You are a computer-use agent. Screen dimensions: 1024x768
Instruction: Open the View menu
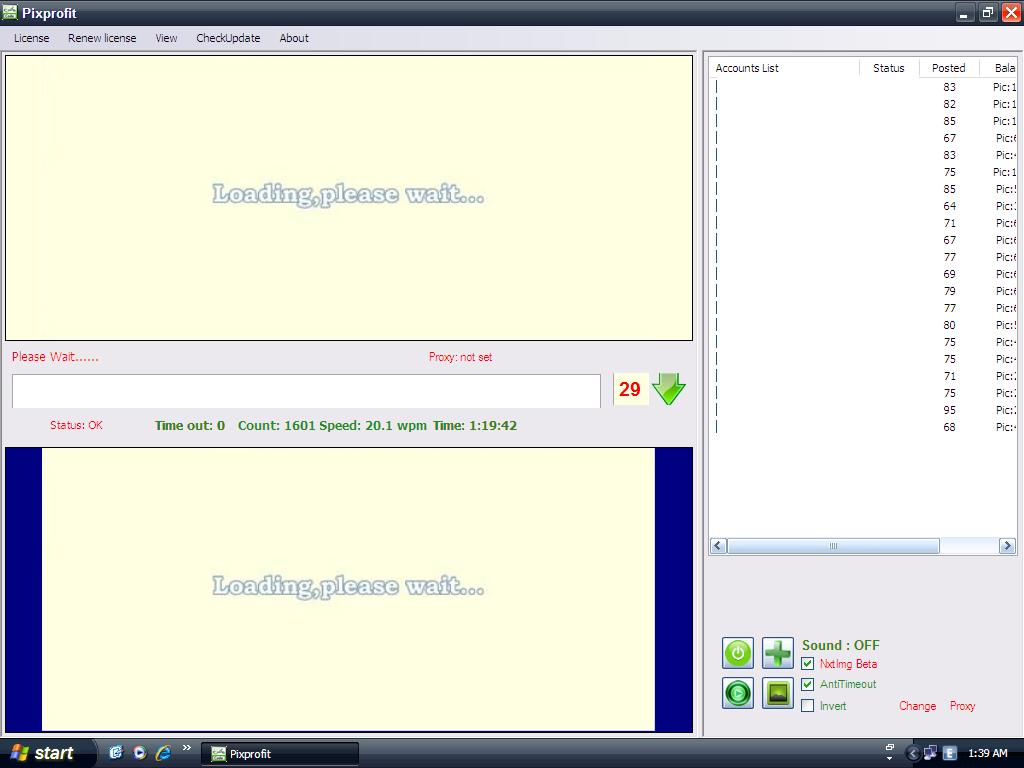[166, 38]
